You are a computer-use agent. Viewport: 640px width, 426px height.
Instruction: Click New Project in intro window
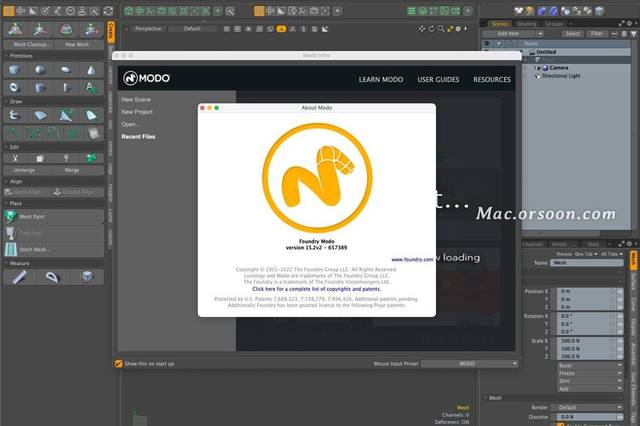pos(137,112)
